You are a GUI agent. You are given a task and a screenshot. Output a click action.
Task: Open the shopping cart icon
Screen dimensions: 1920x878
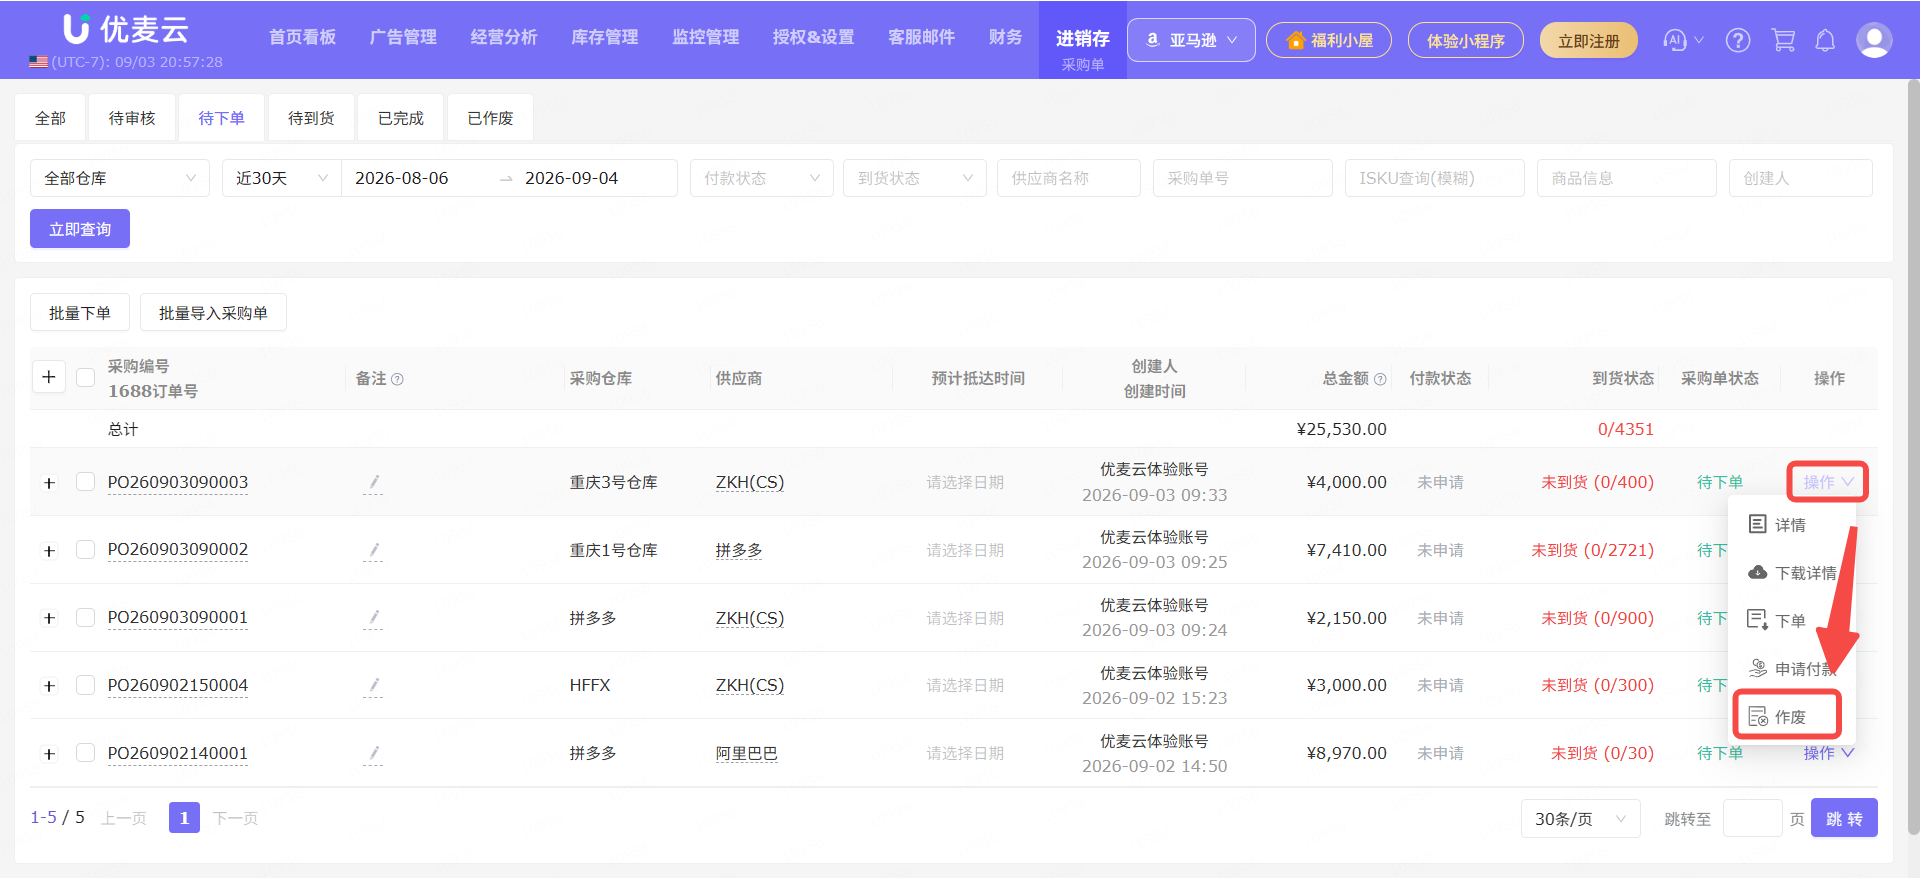point(1783,40)
